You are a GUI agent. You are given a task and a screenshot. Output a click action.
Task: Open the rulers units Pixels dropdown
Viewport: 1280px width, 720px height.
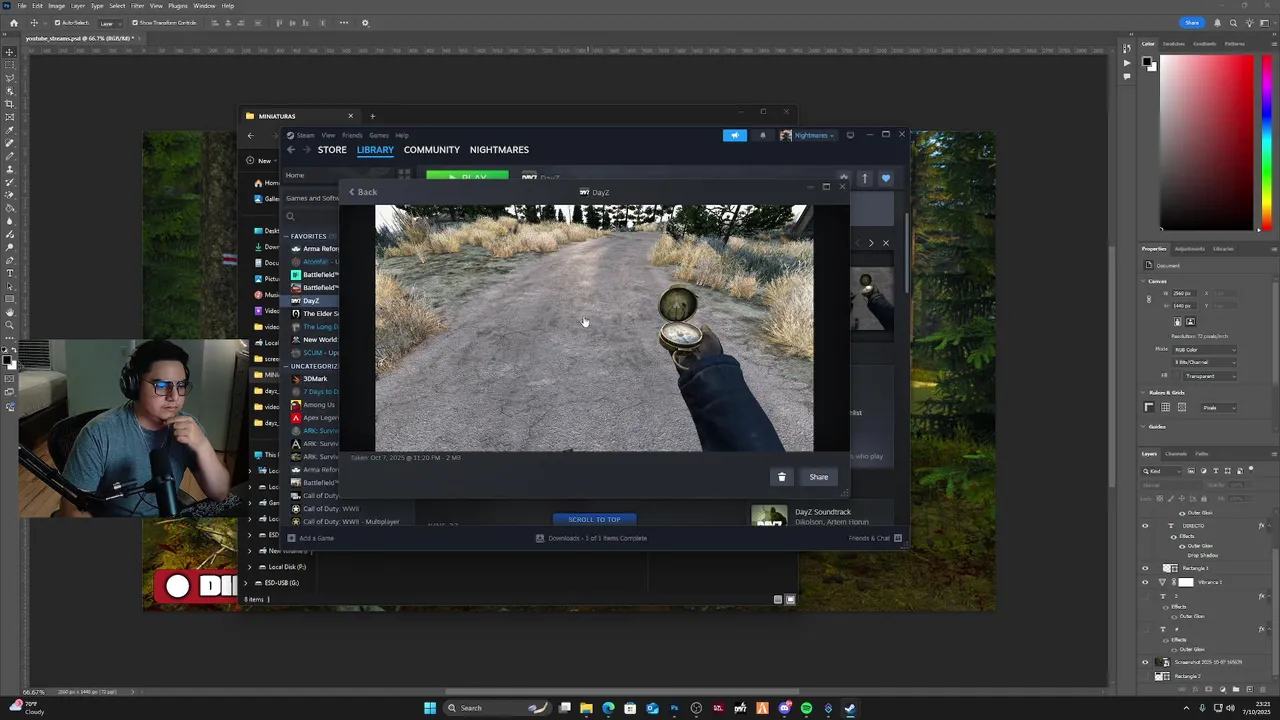[x=1219, y=408]
